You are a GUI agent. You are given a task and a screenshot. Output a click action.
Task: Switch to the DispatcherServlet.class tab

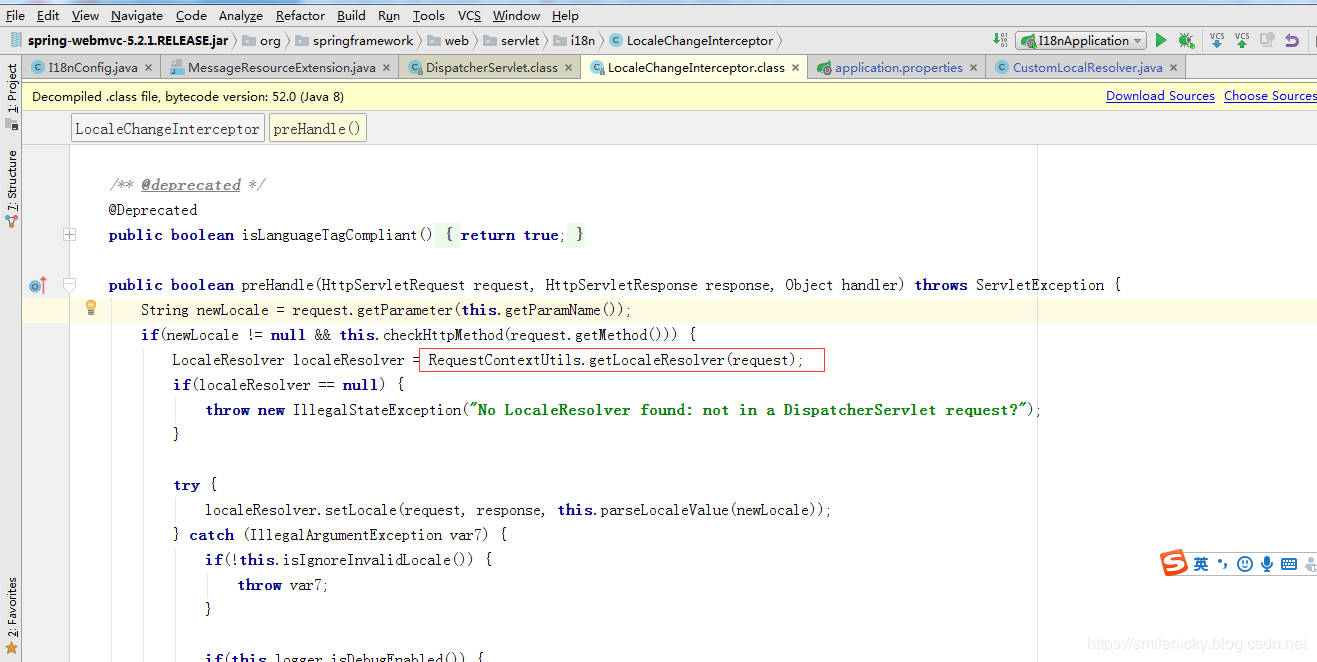pos(491,68)
